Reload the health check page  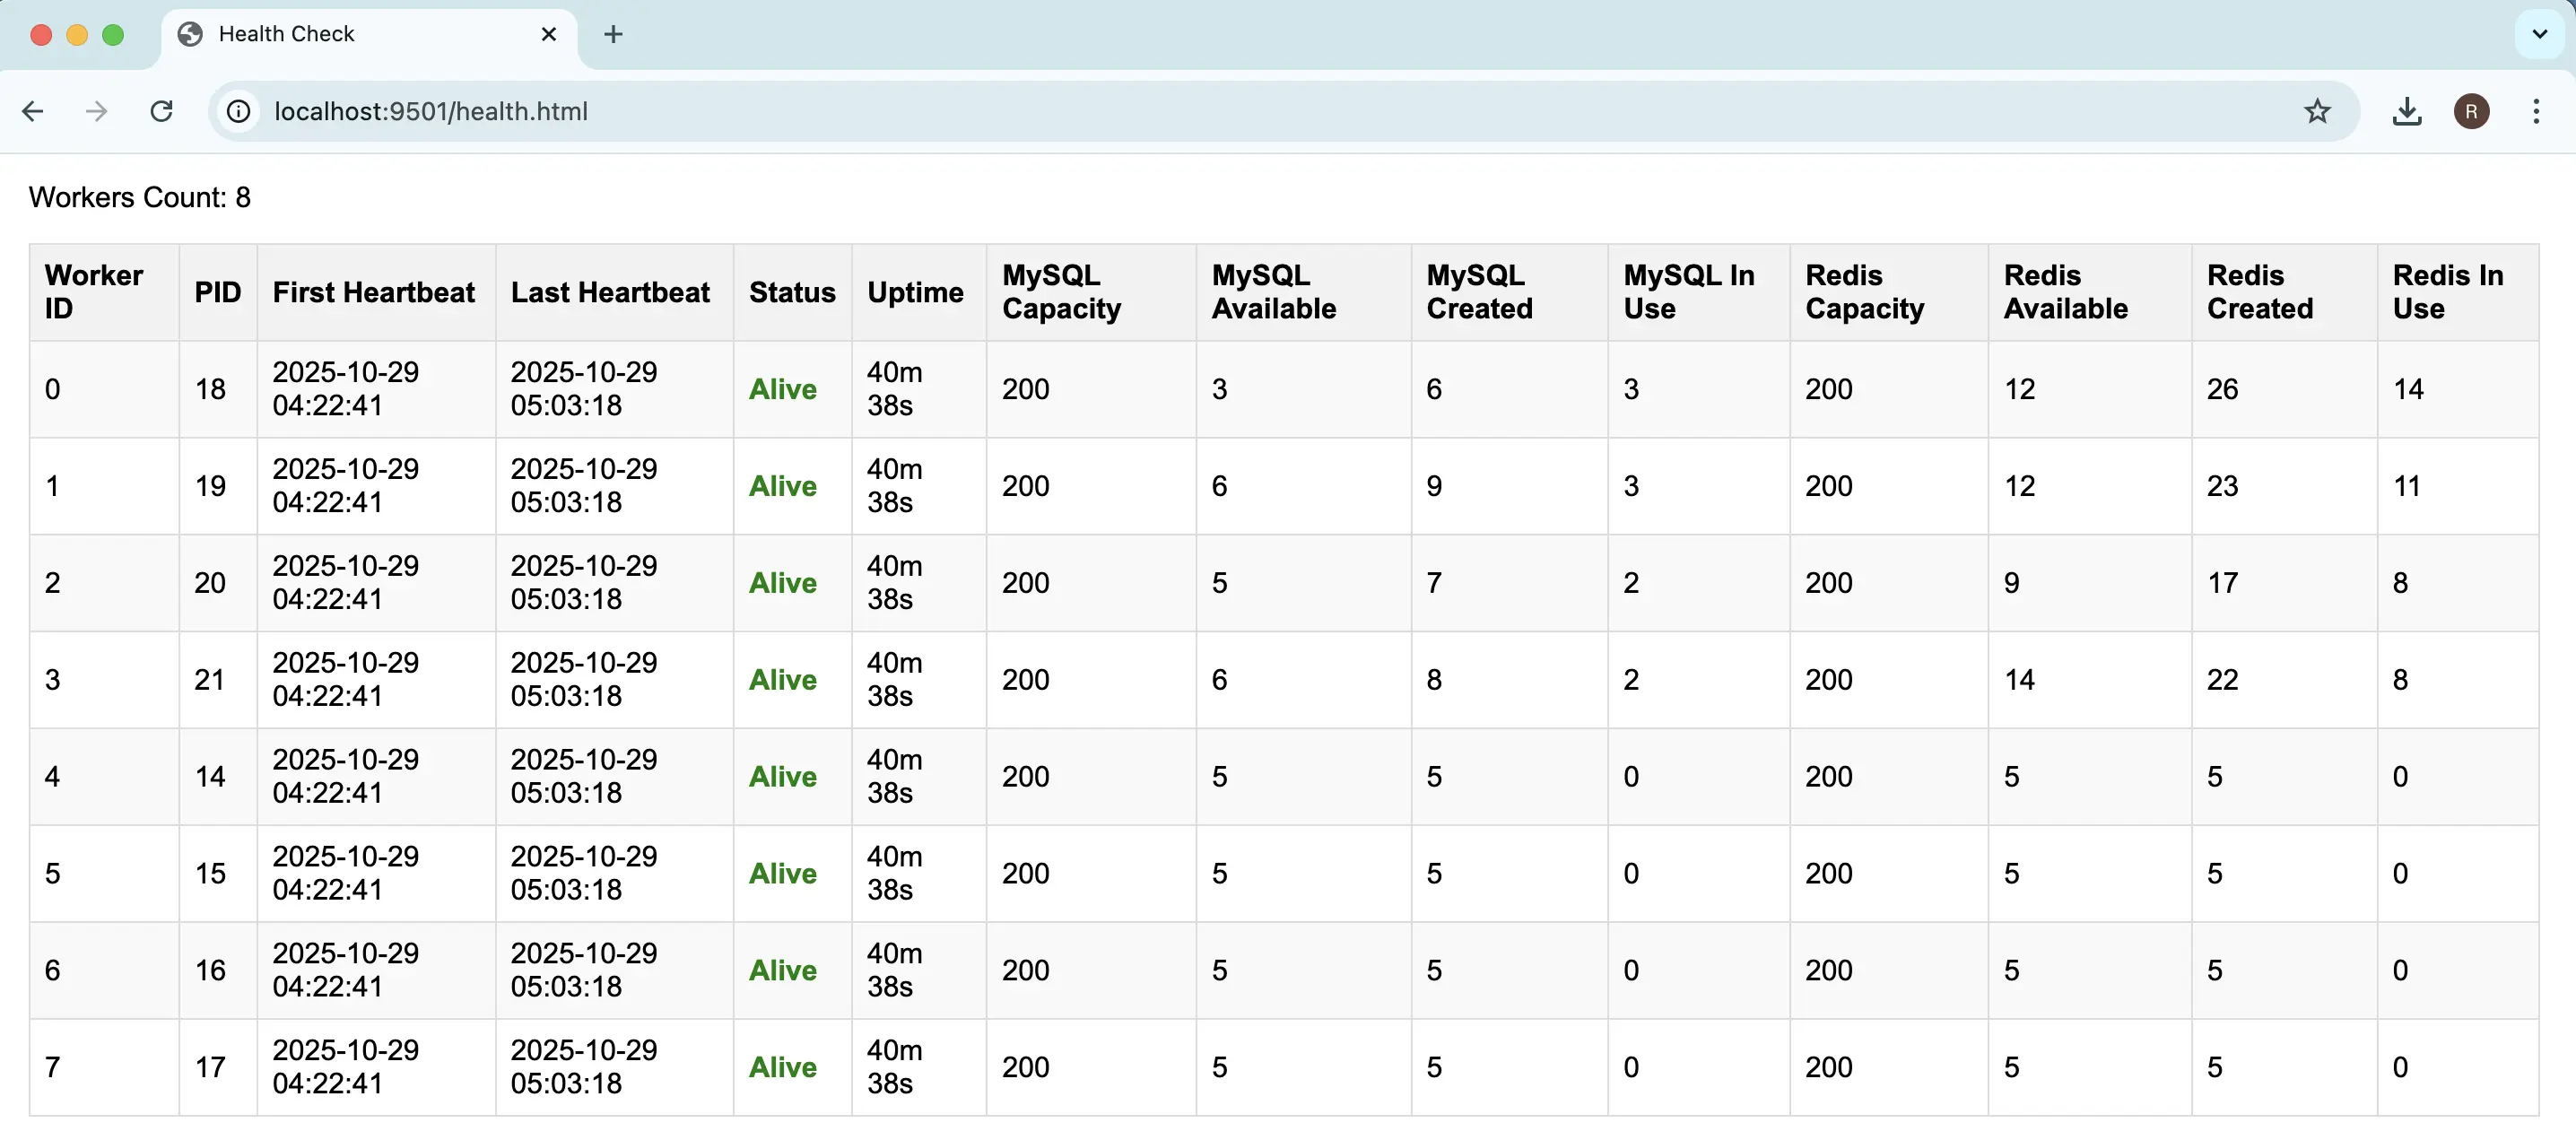pyautogui.click(x=161, y=111)
